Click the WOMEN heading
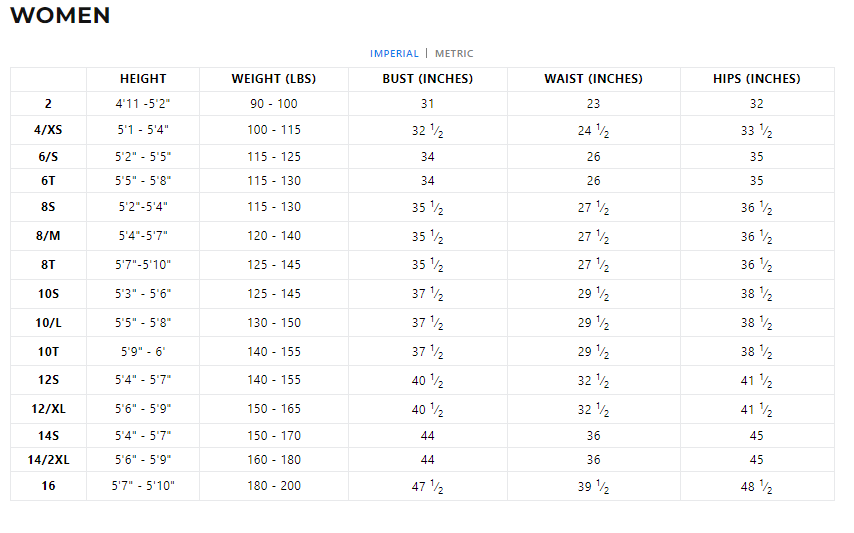 (60, 16)
